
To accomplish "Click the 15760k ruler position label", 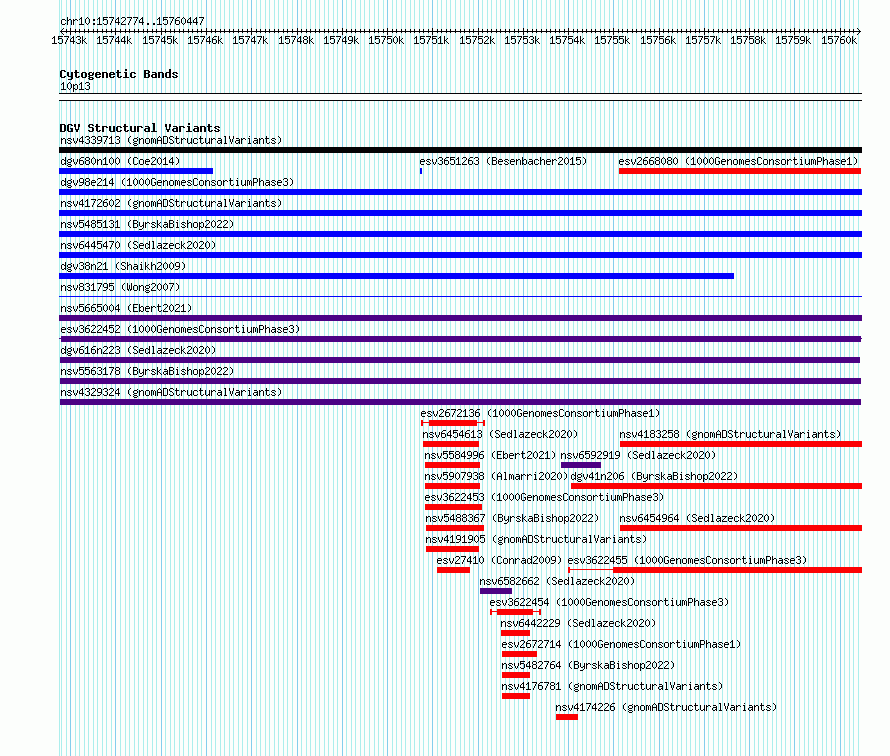I will pos(839,40).
